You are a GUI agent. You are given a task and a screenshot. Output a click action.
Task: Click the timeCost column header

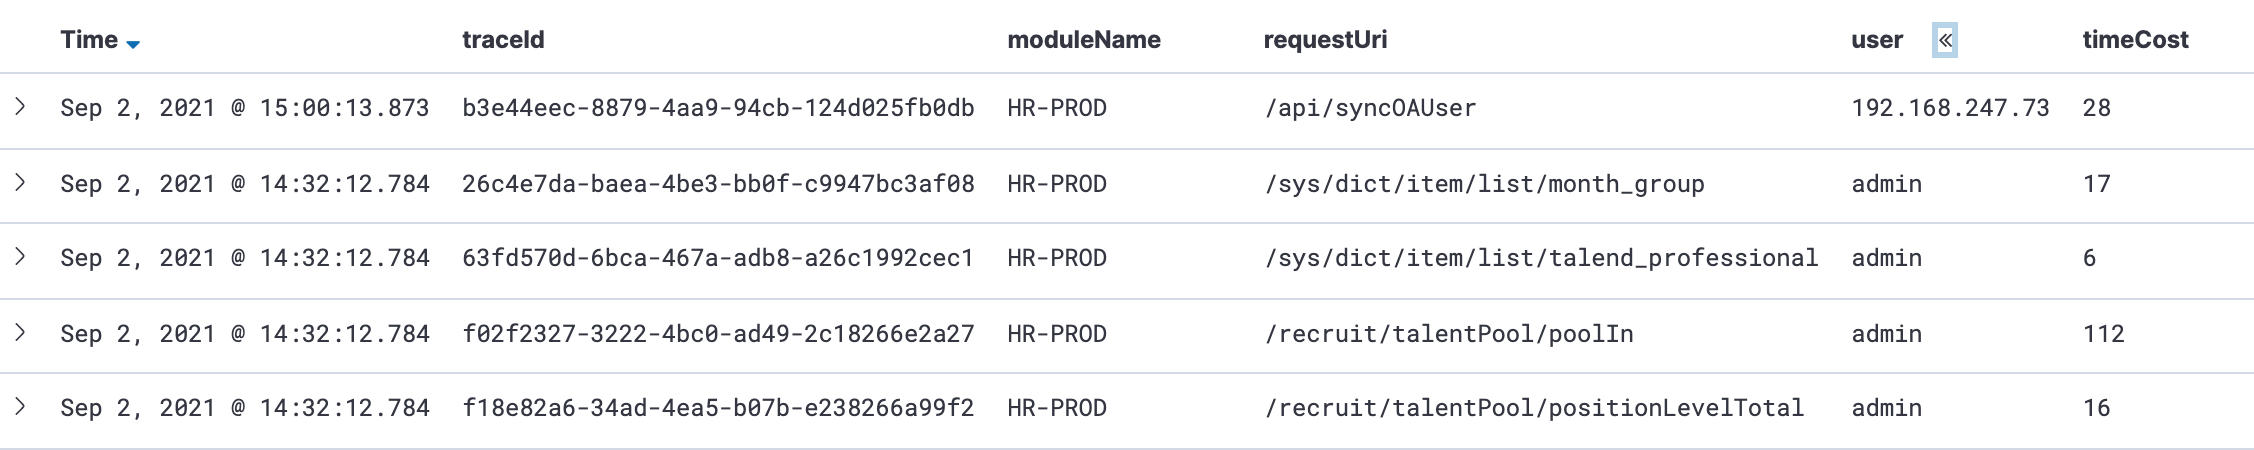click(x=2135, y=40)
